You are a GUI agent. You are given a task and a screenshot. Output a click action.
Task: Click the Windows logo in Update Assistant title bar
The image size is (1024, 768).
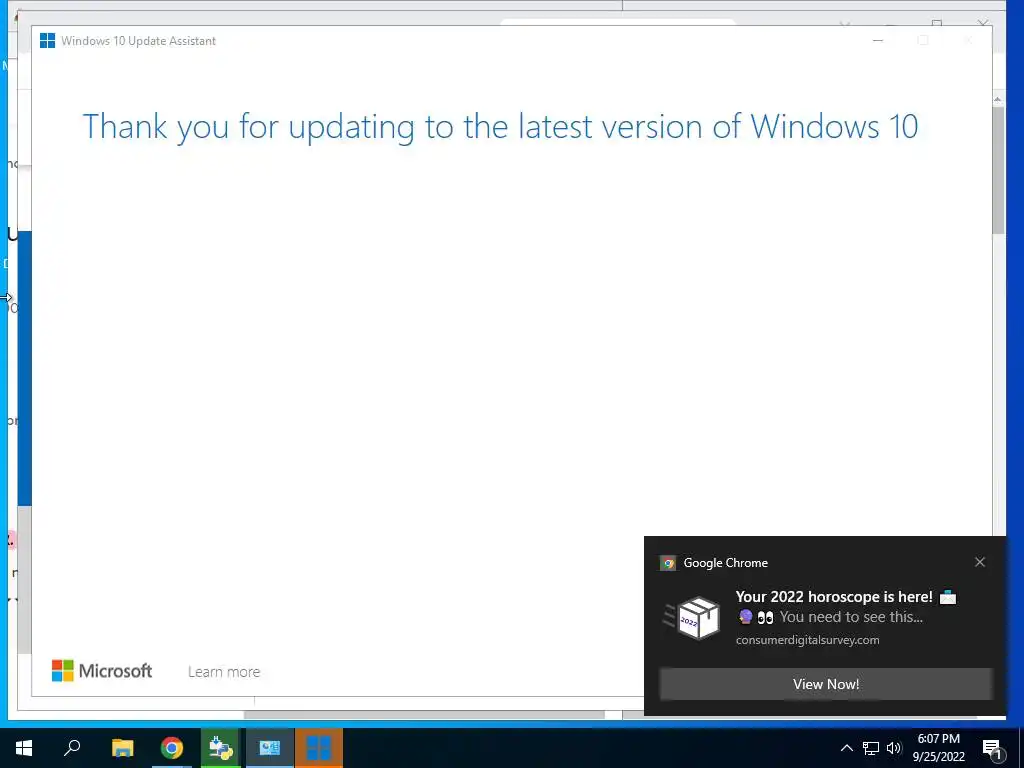(x=47, y=40)
